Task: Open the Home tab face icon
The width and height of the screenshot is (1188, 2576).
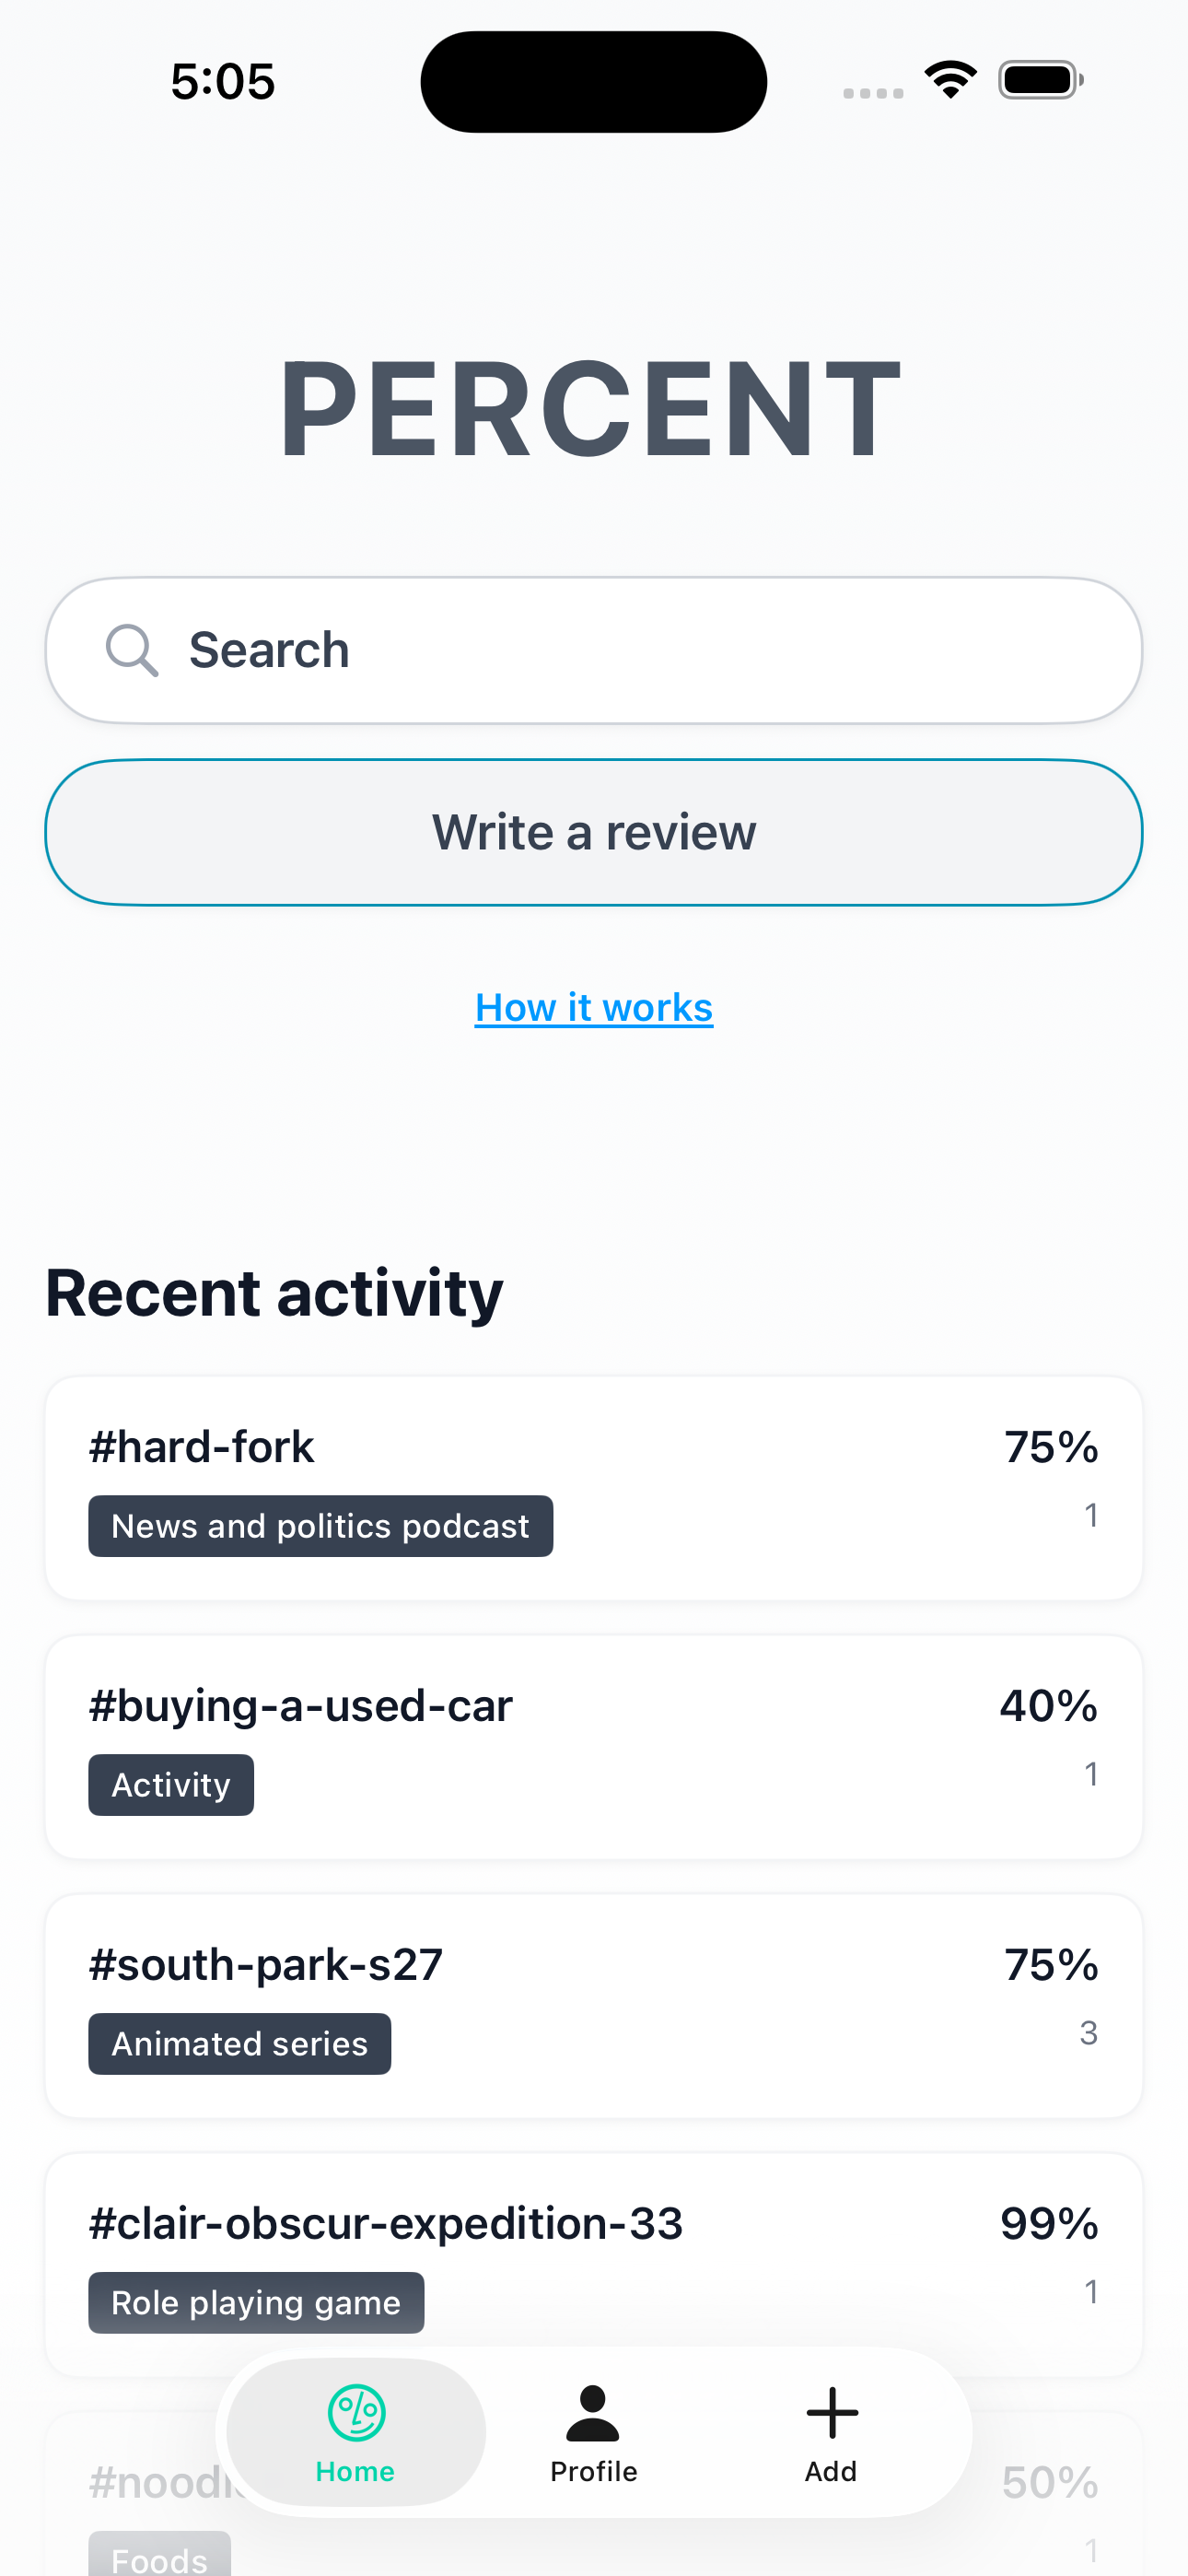Action: [356, 2412]
